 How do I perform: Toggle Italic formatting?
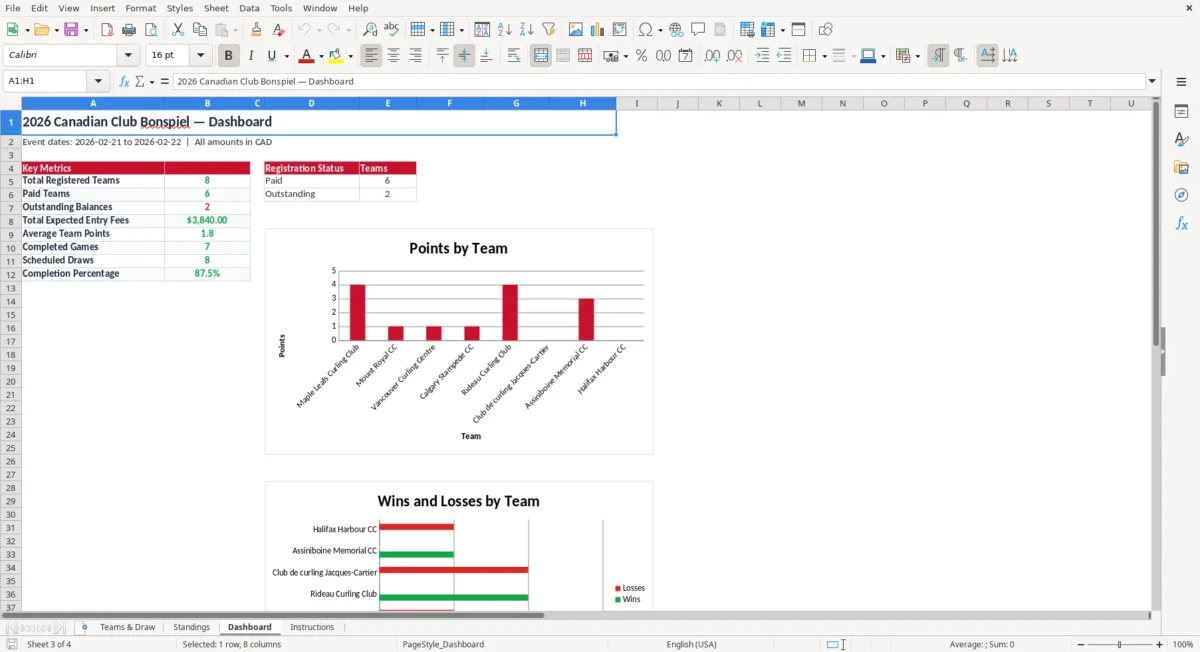click(x=251, y=56)
